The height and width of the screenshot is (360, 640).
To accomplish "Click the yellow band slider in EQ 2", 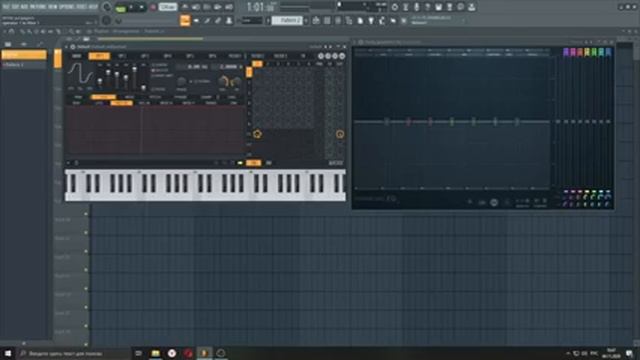I will click(x=587, y=121).
